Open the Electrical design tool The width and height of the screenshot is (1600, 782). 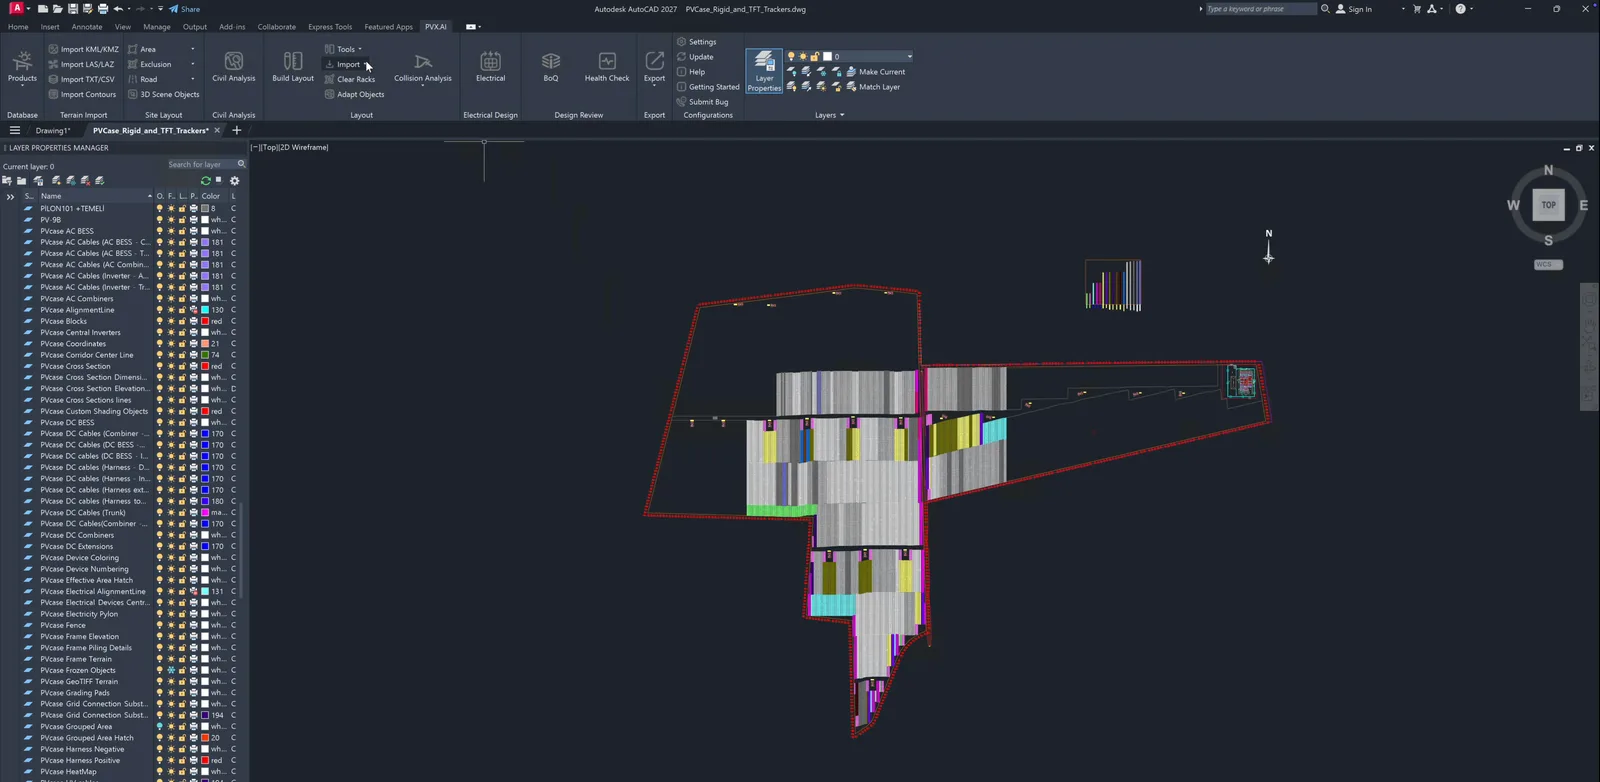pyautogui.click(x=490, y=67)
